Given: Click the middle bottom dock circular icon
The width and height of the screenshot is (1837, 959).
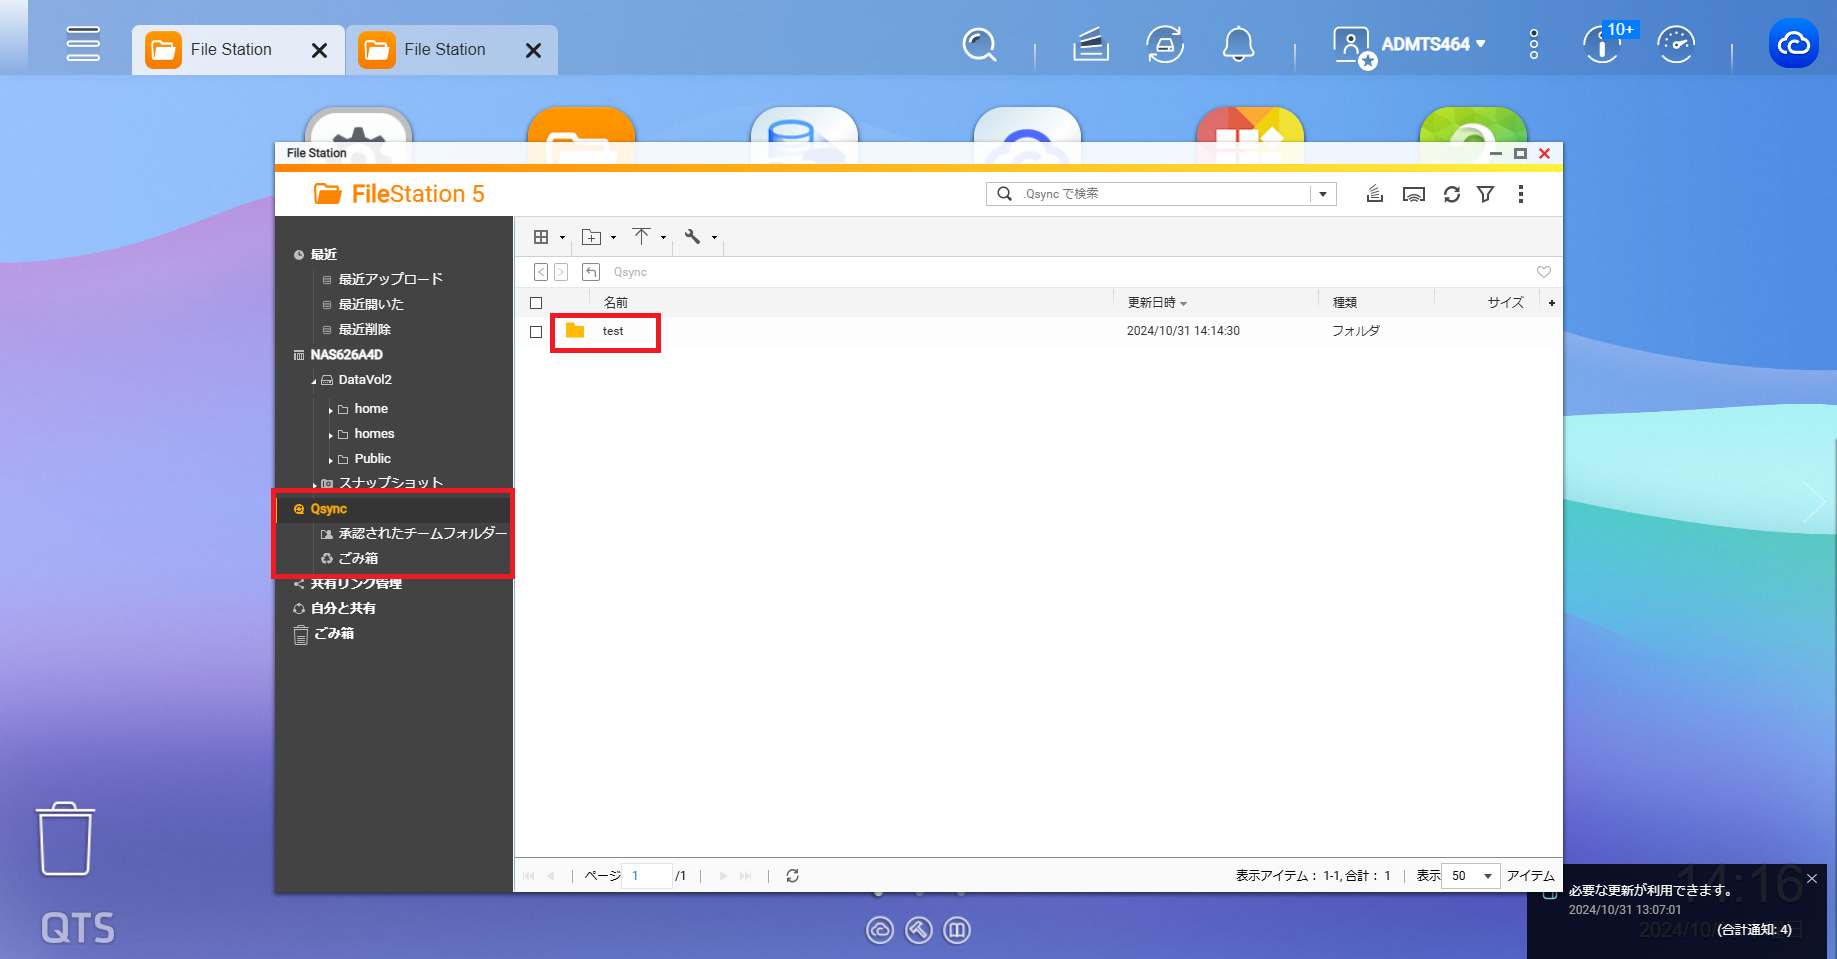Looking at the screenshot, I should pyautogui.click(x=919, y=931).
